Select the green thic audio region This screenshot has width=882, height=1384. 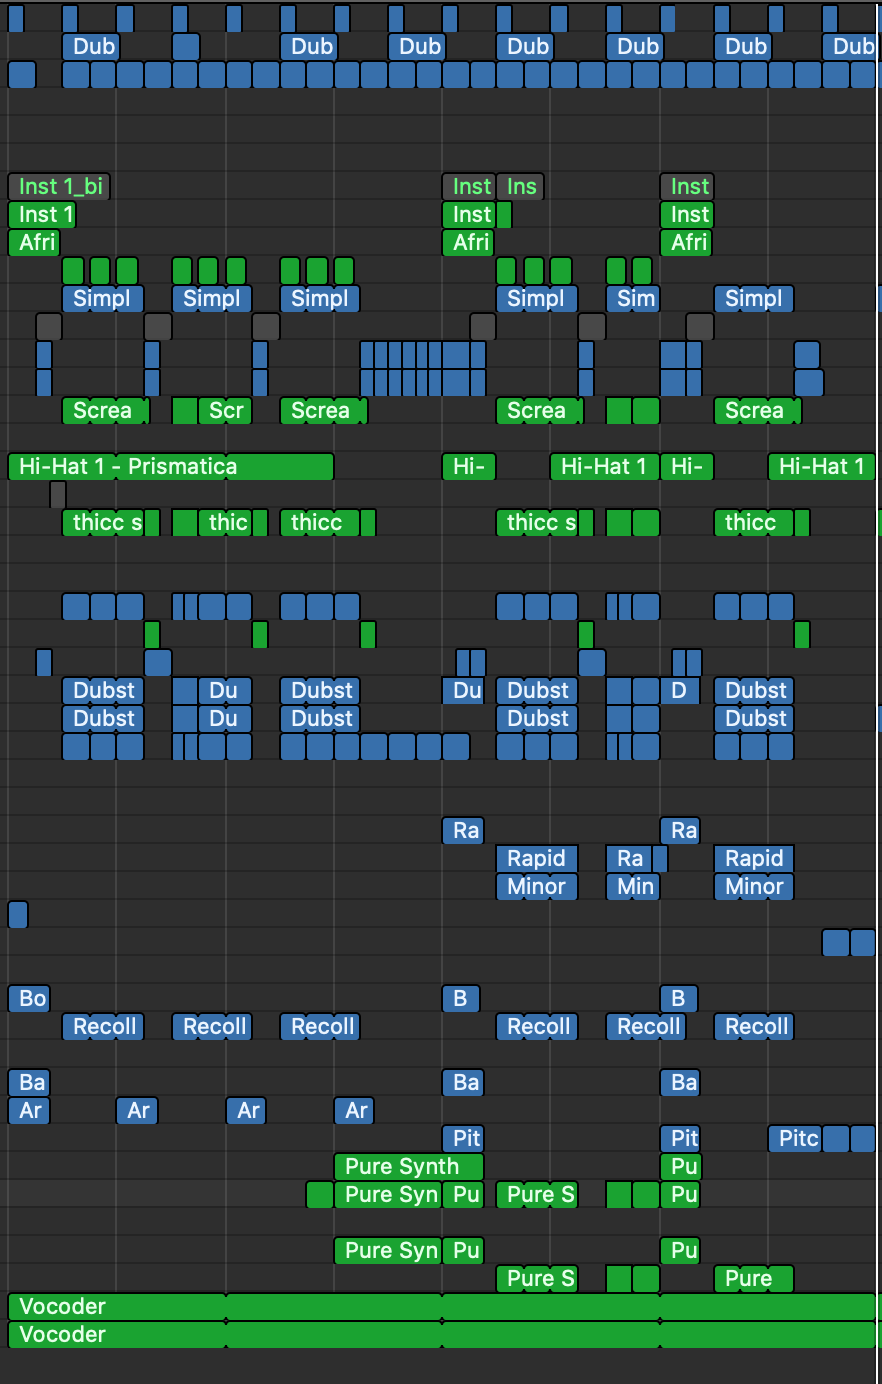[x=225, y=523]
